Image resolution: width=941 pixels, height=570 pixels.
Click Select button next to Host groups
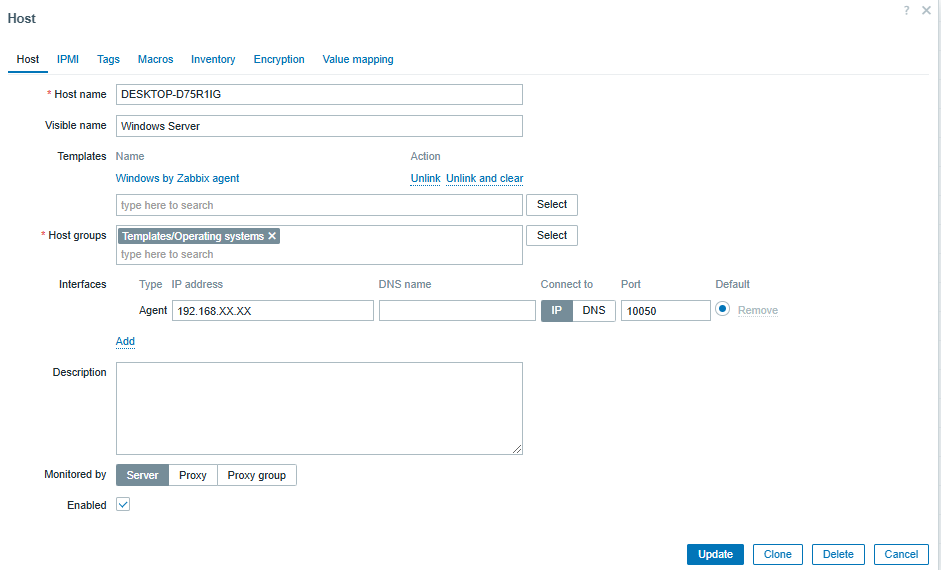click(x=552, y=236)
